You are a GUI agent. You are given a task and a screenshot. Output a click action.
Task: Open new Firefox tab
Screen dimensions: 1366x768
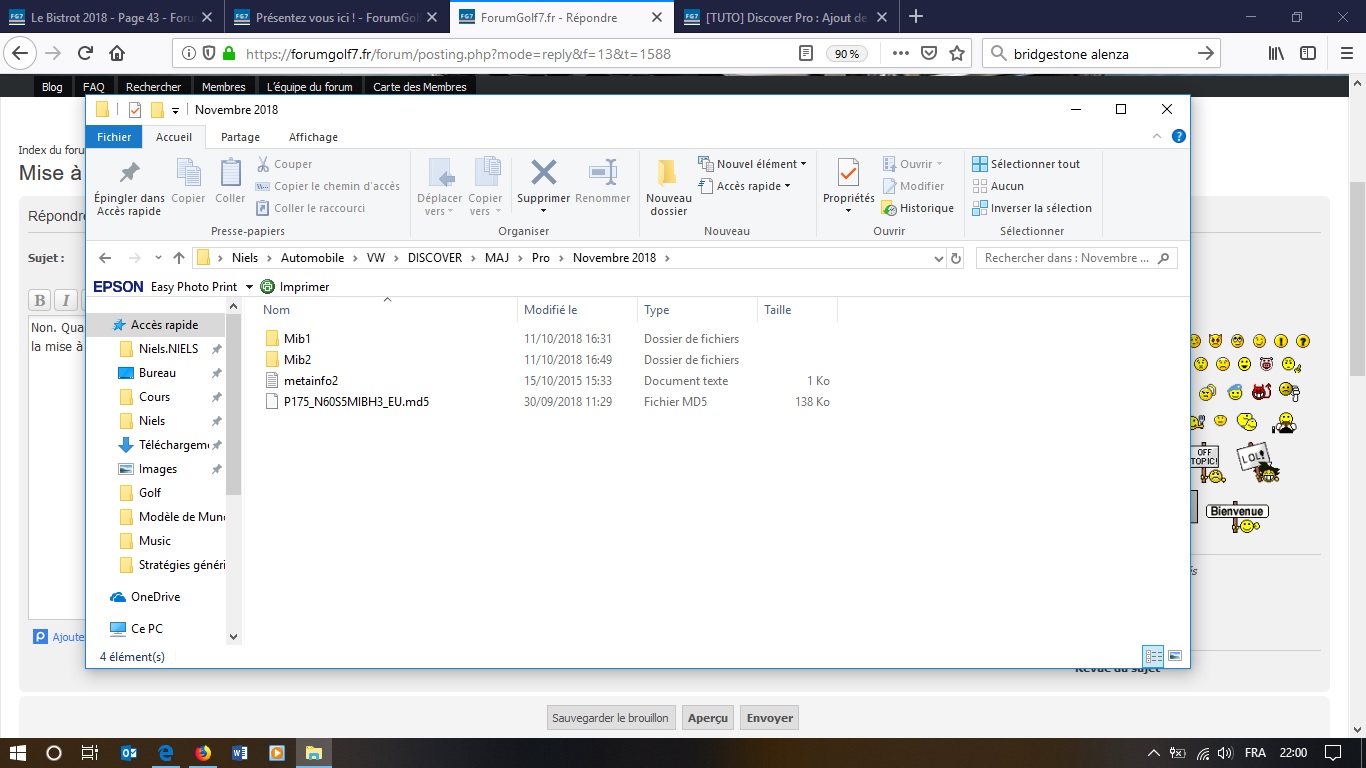click(x=916, y=16)
